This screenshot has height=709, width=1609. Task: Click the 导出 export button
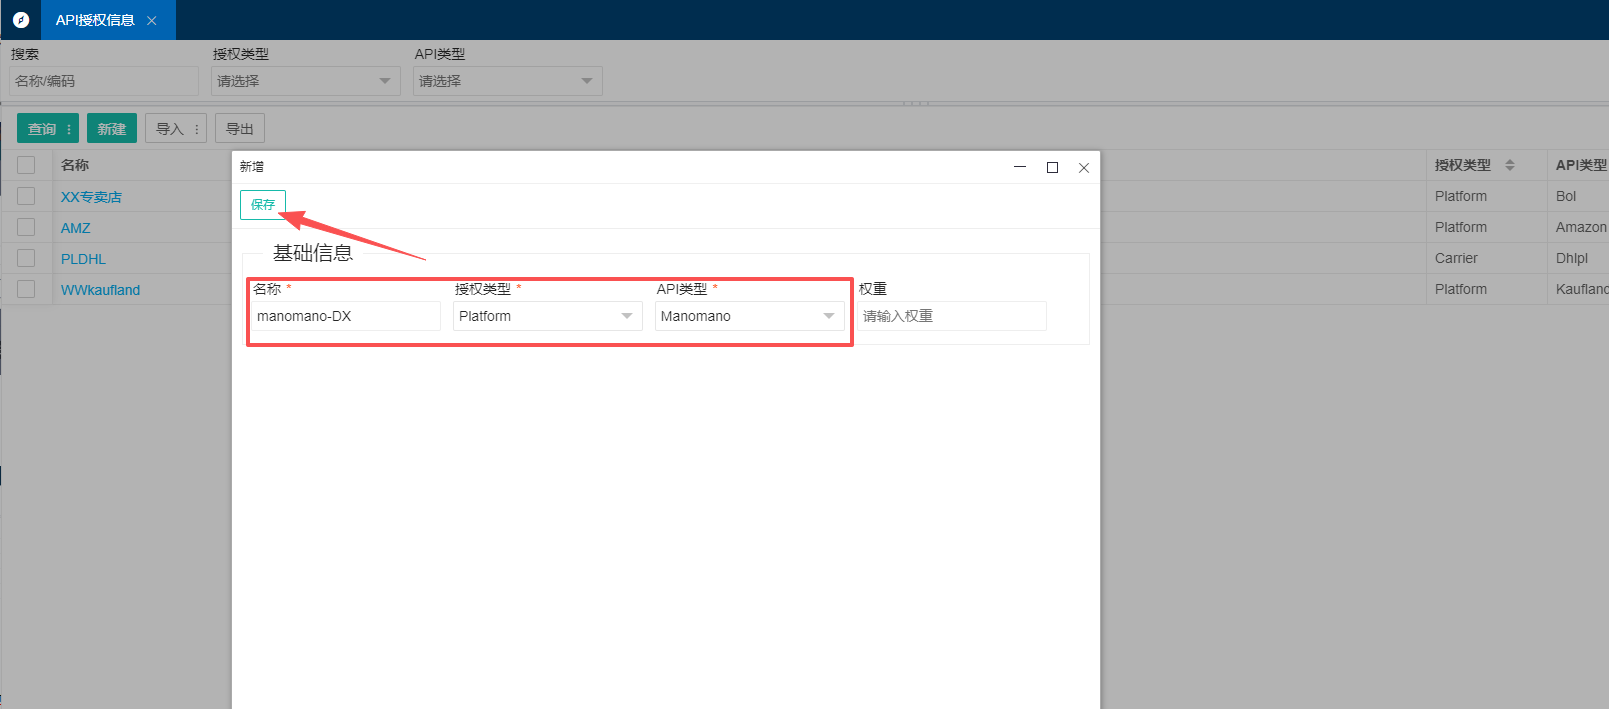240,129
